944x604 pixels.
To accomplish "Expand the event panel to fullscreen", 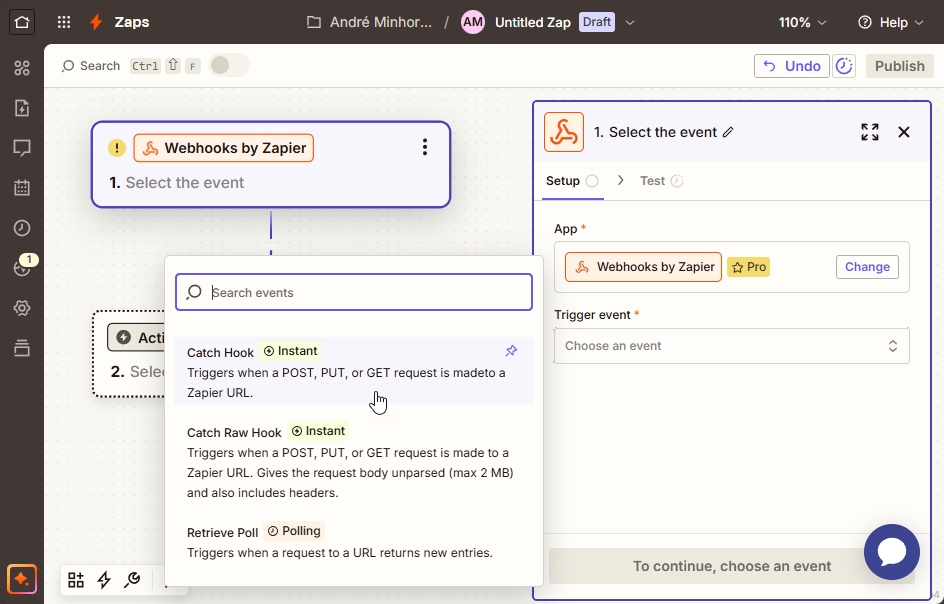I will 869,131.
